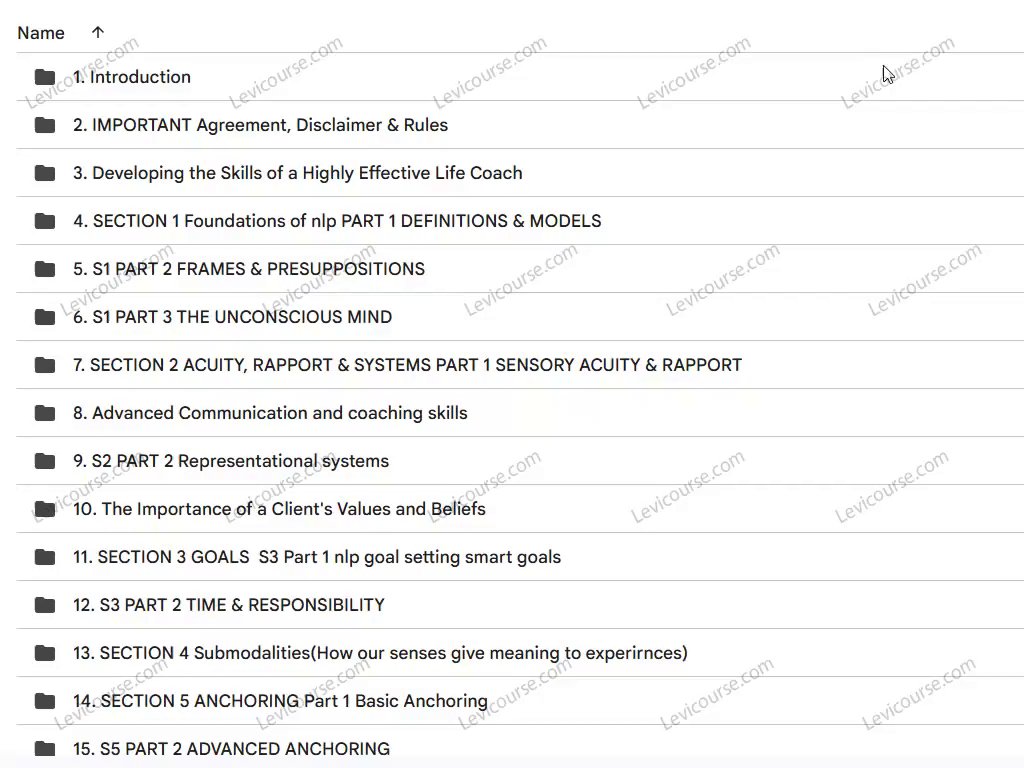Click the folder icon beside 1. Introduction
The height and width of the screenshot is (768, 1024).
pos(44,77)
